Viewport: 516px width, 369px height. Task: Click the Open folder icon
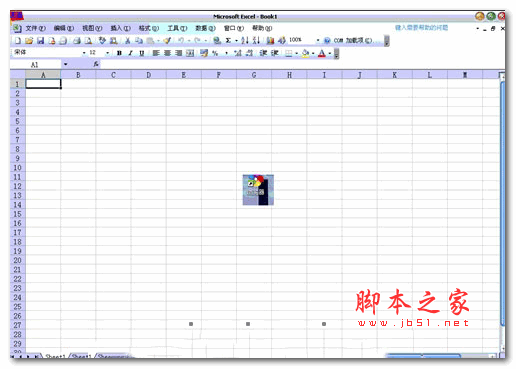[29, 41]
